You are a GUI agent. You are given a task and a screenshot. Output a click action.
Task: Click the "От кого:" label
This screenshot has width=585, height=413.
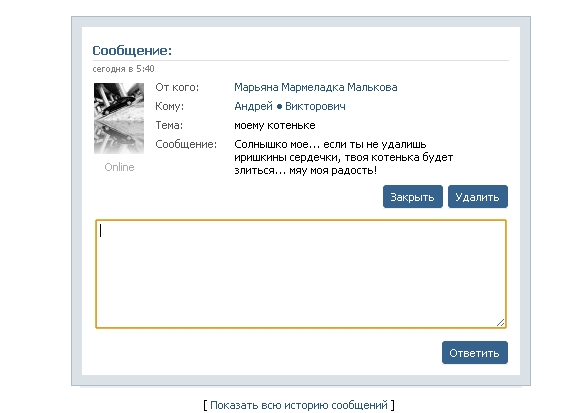pos(177,87)
